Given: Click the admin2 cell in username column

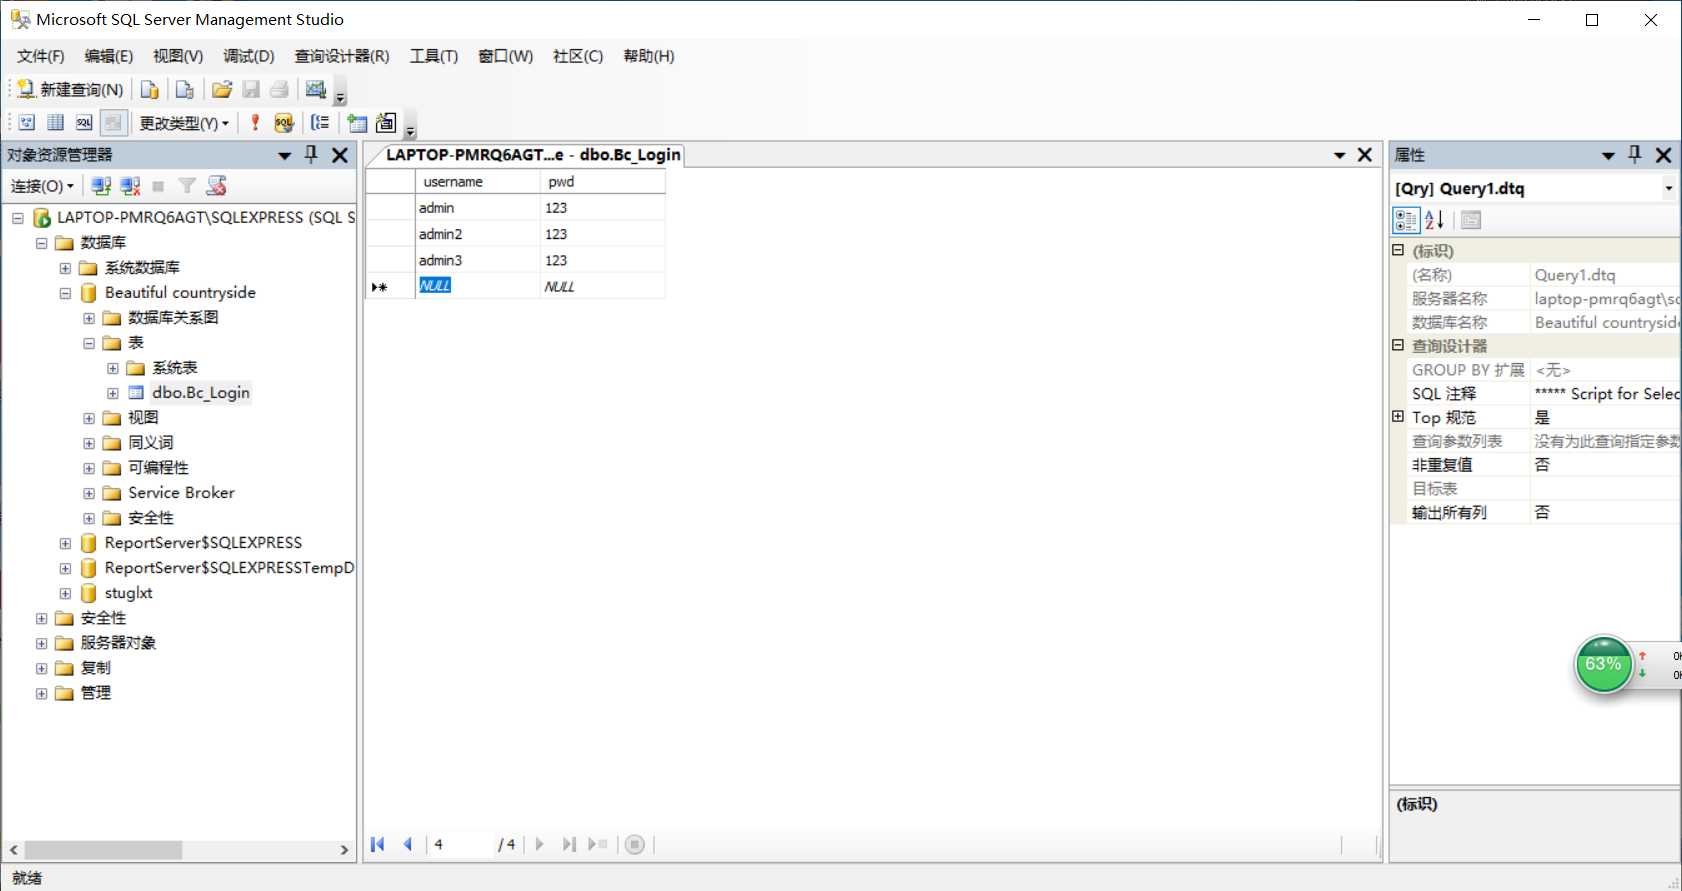Looking at the screenshot, I should coord(478,234).
